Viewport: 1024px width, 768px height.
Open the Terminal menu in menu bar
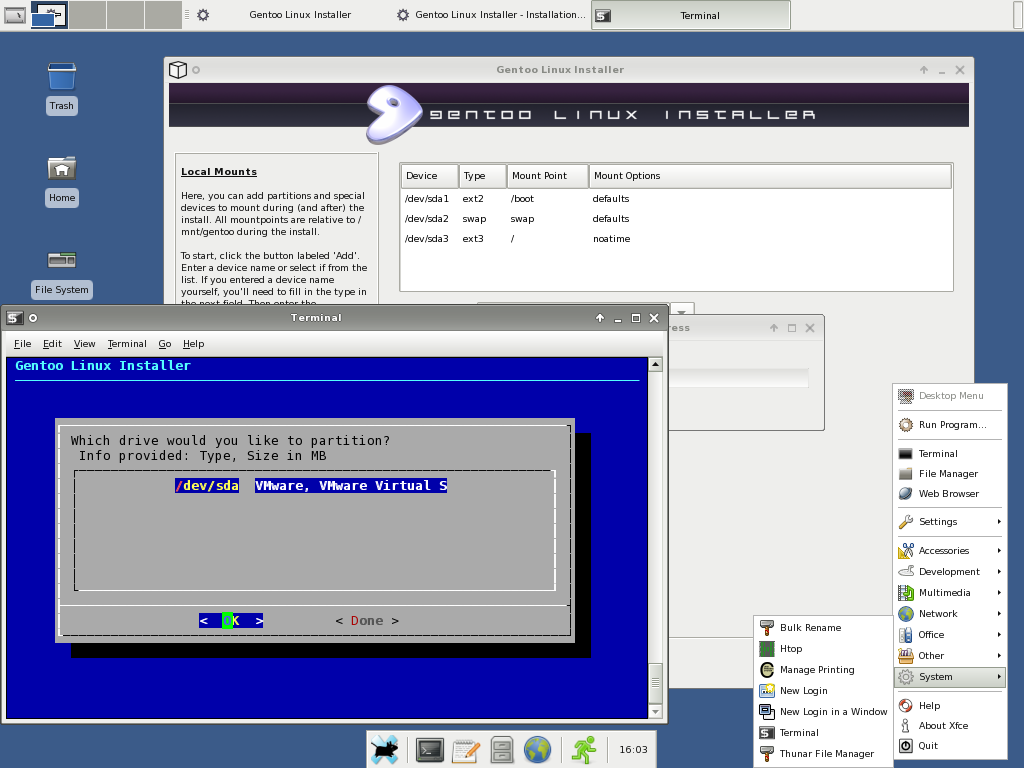pos(127,344)
